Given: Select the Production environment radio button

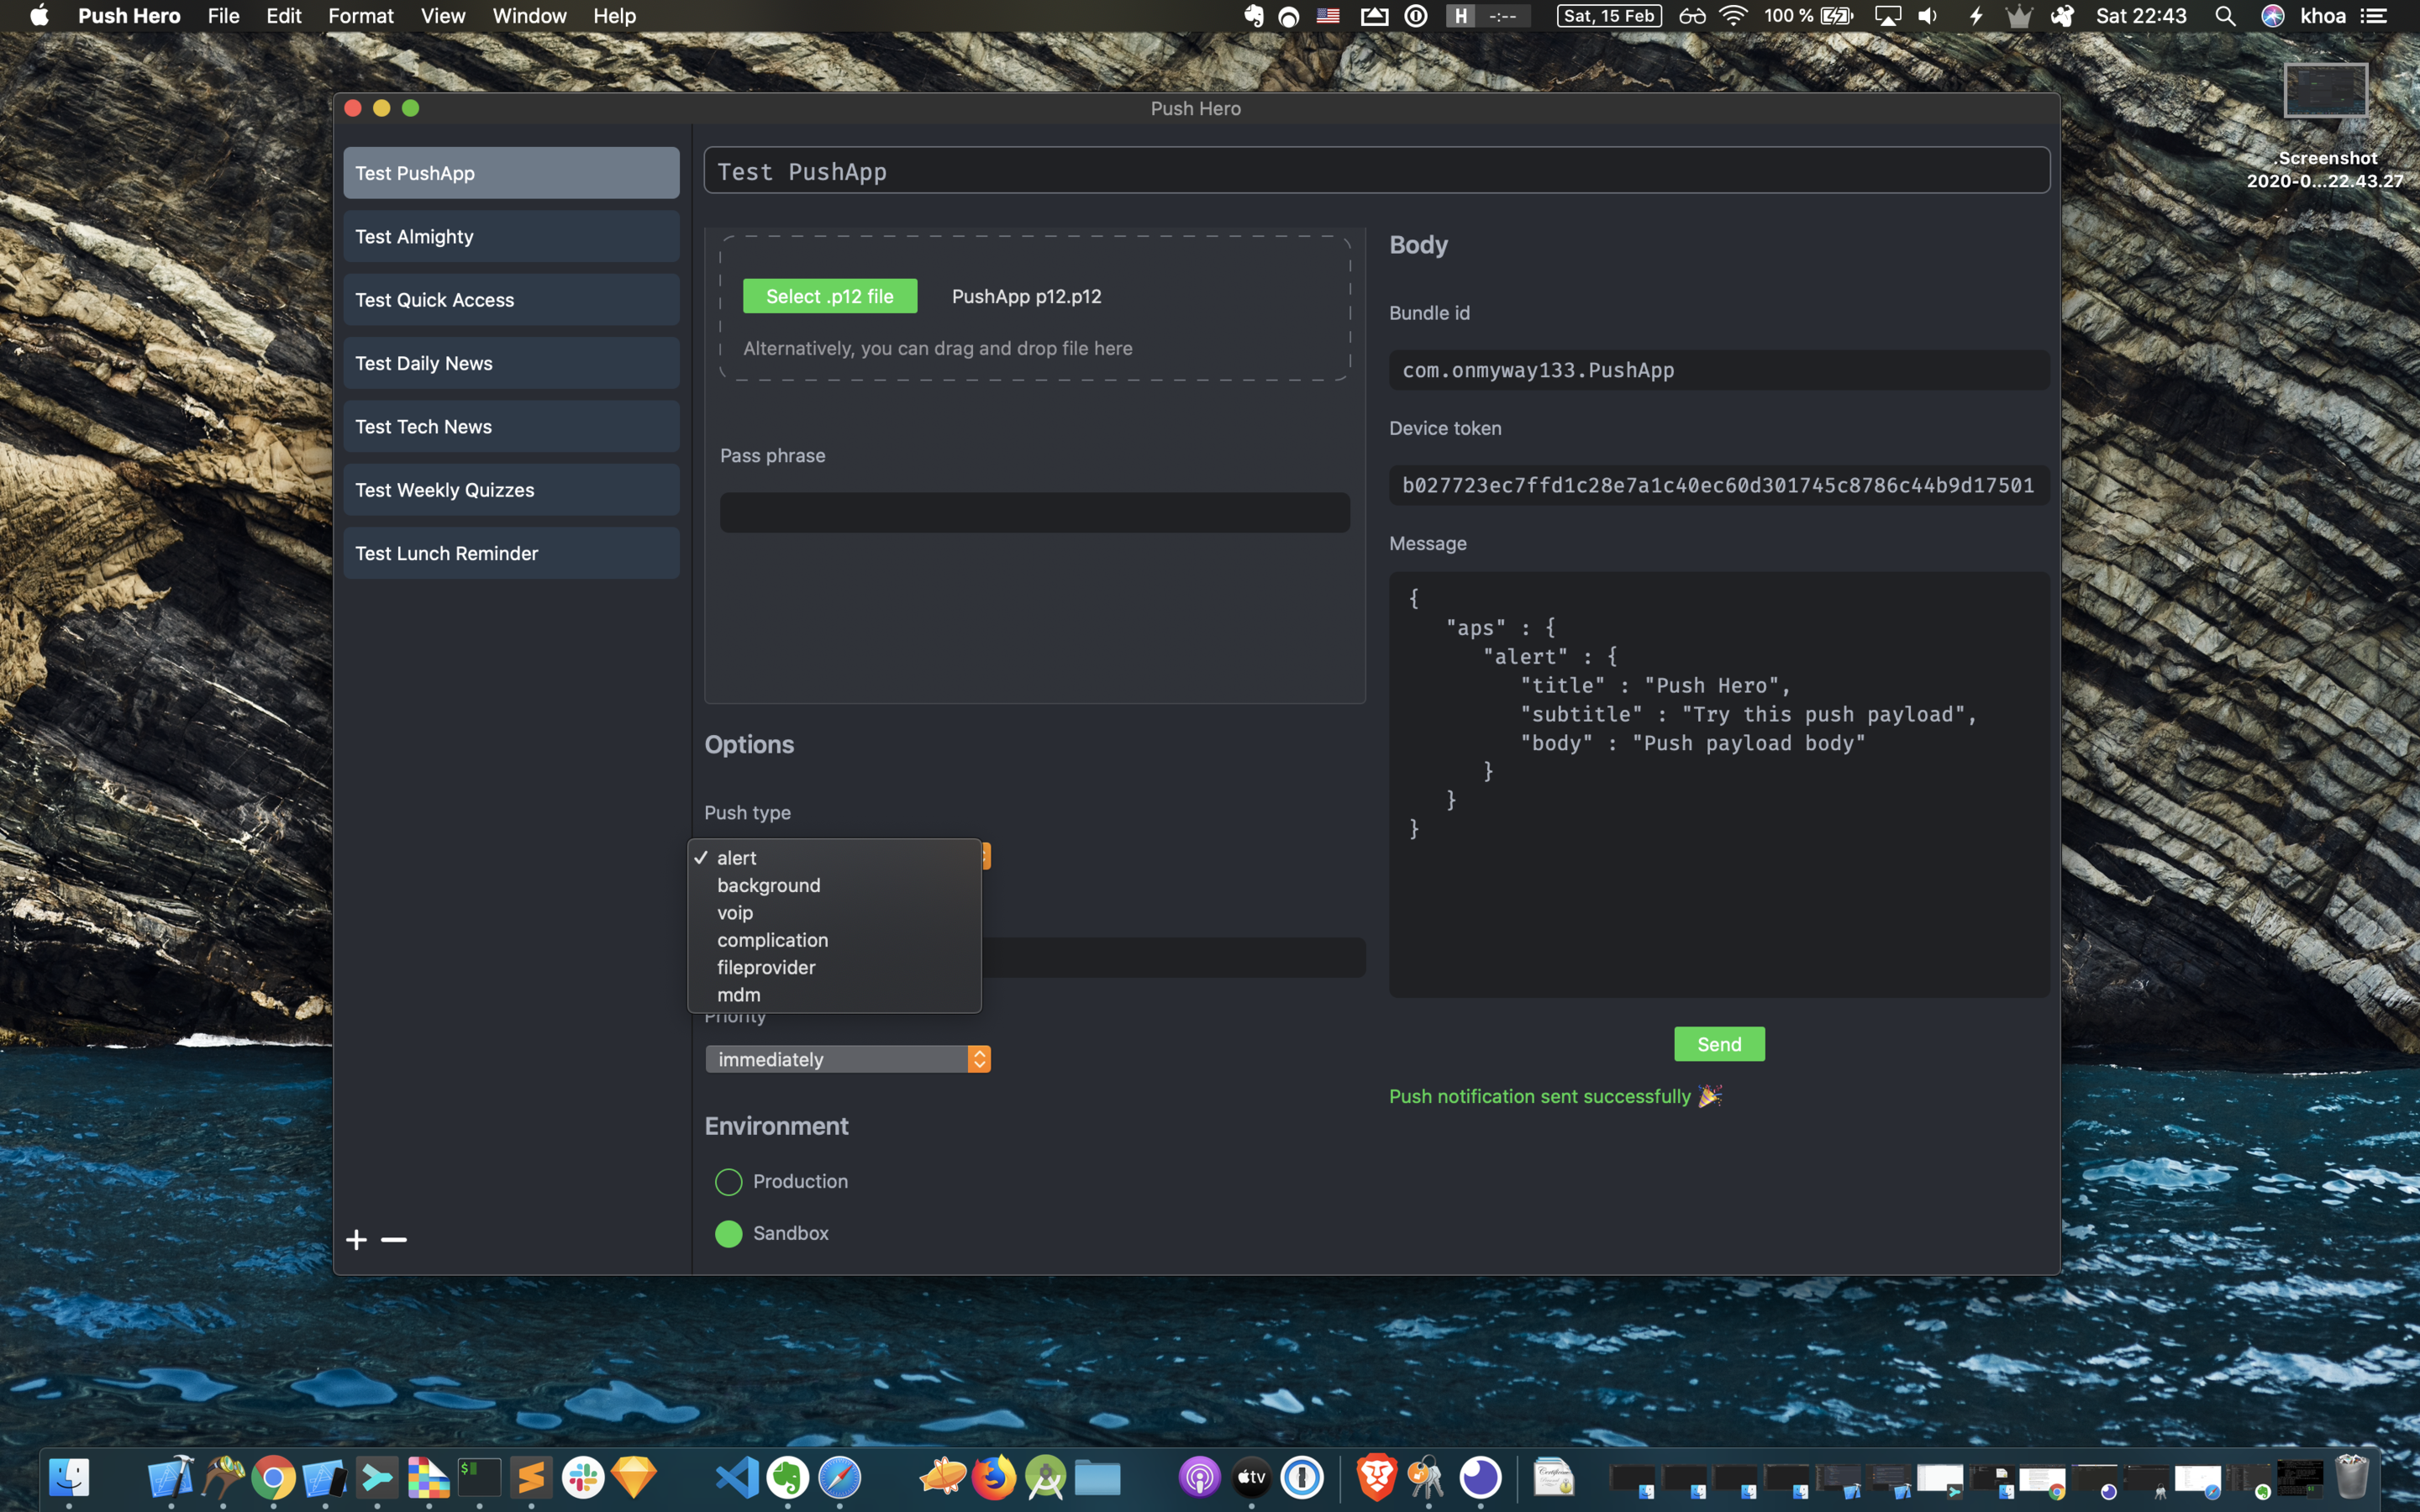Looking at the screenshot, I should 729,1182.
